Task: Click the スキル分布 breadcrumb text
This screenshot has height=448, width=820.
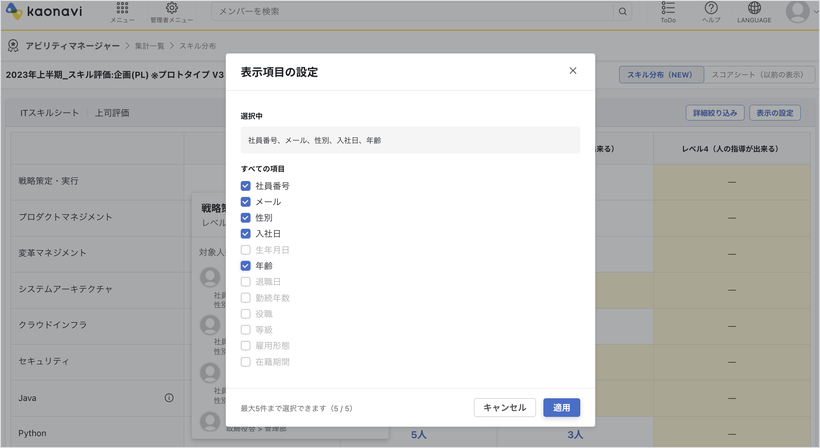Action: [198, 46]
